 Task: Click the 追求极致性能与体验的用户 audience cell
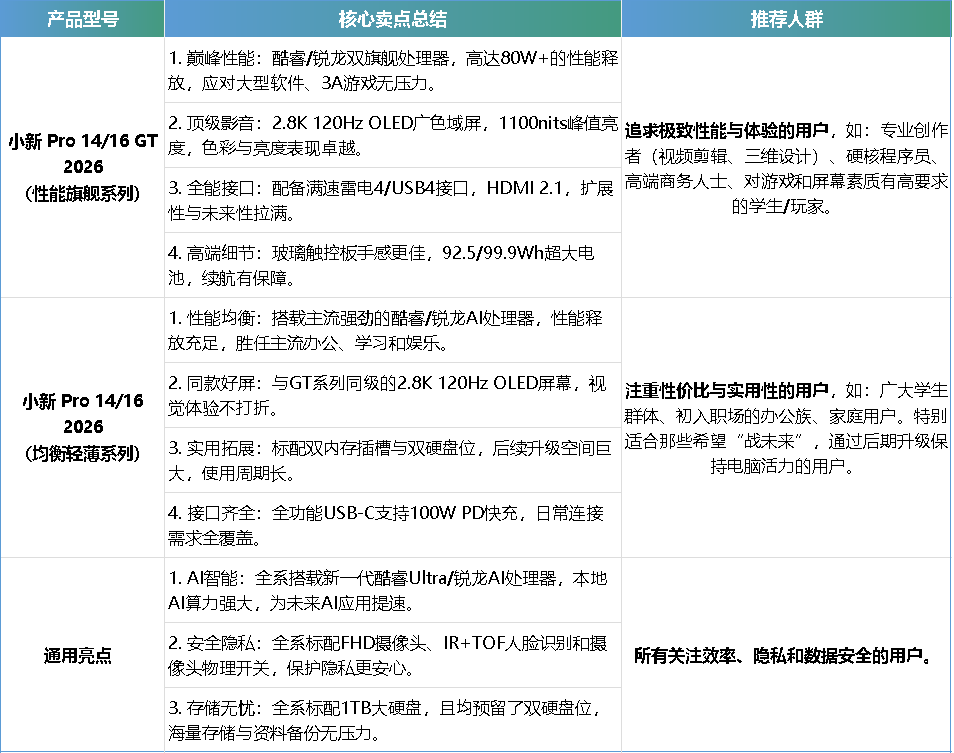pyautogui.click(x=786, y=167)
